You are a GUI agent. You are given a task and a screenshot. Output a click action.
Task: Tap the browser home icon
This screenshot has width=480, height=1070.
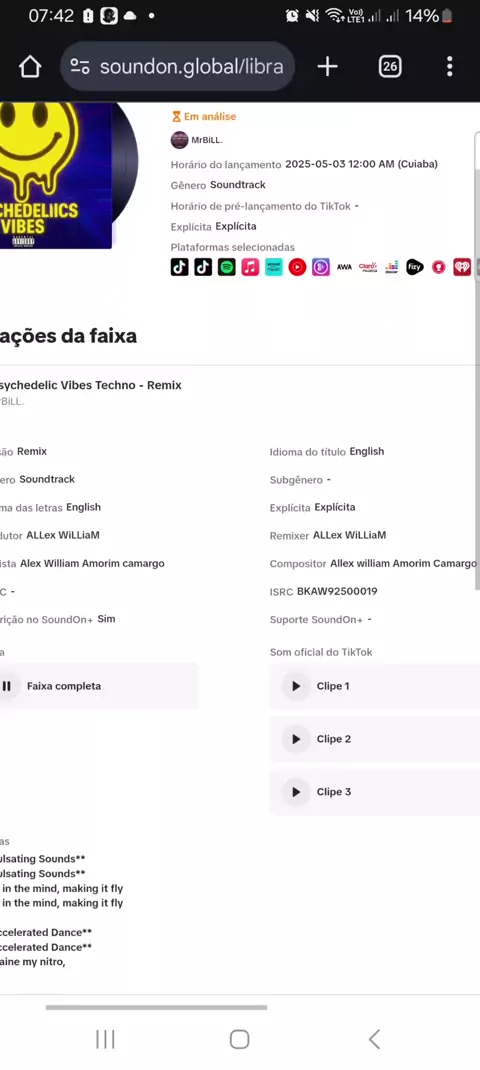pos(30,66)
